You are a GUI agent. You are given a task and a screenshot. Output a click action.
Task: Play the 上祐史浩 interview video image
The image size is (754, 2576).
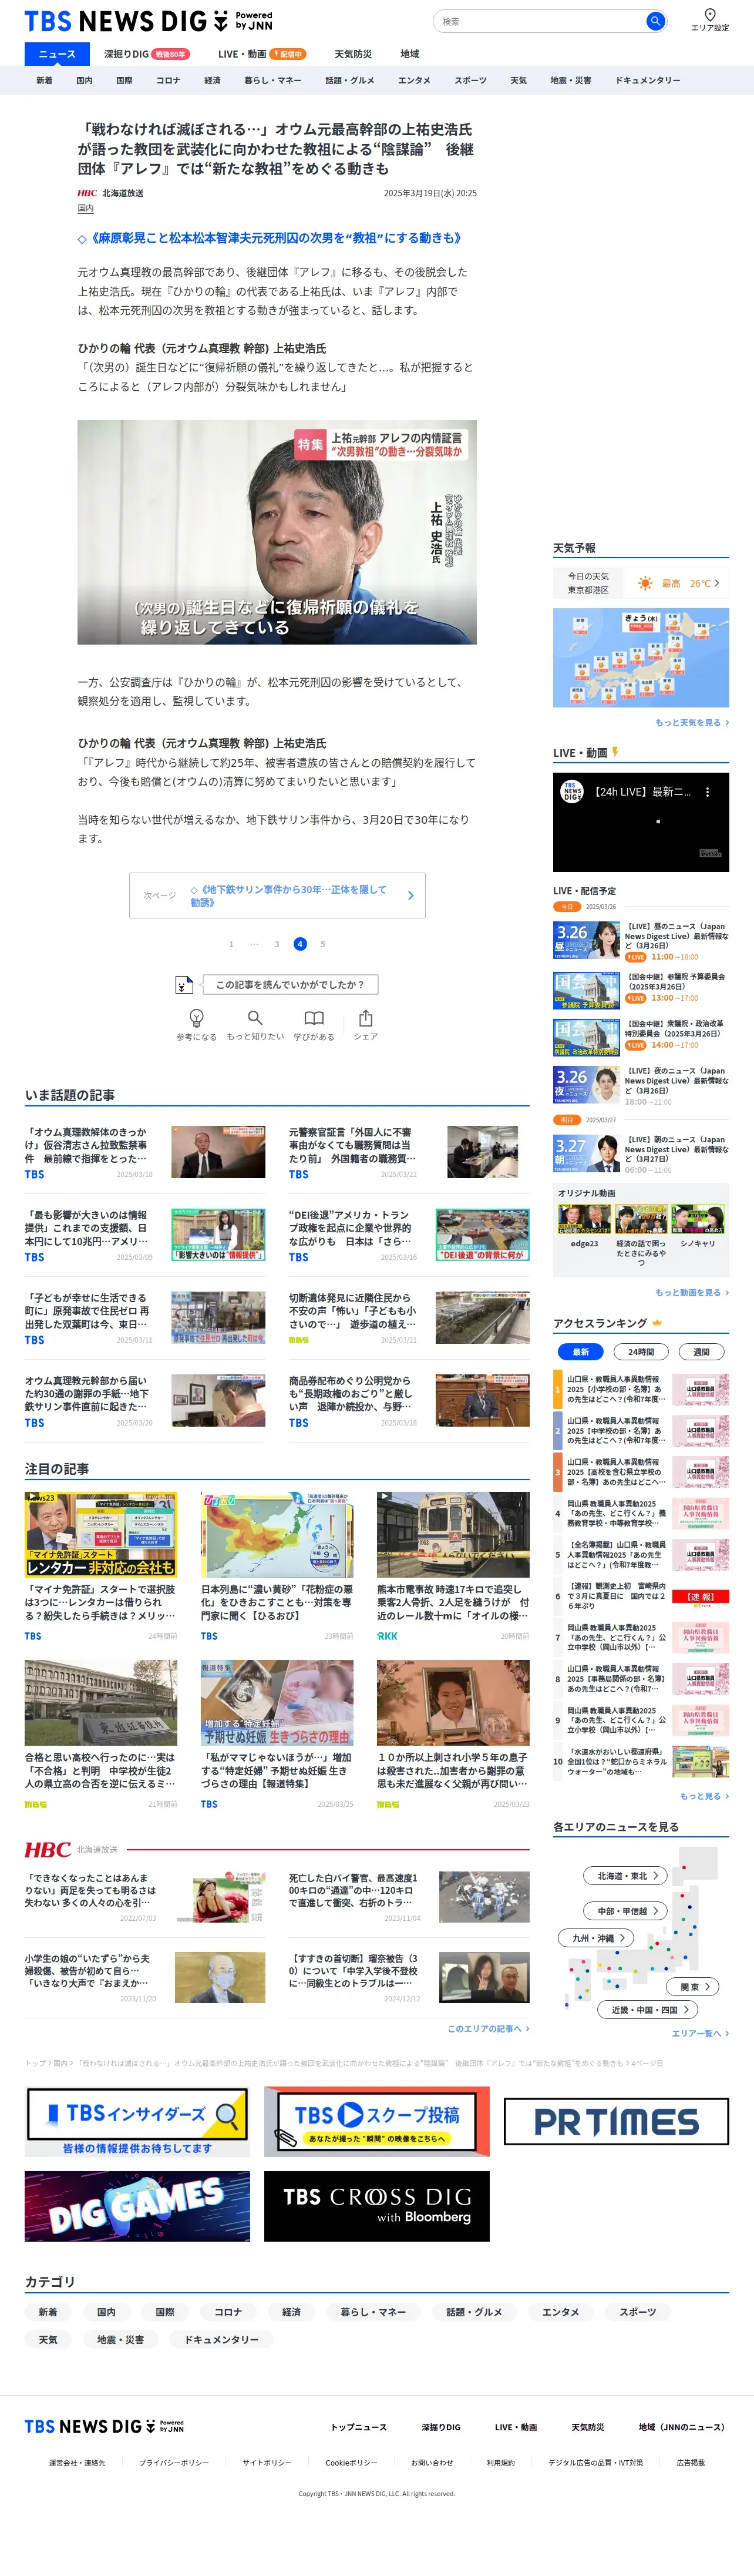click(x=277, y=532)
